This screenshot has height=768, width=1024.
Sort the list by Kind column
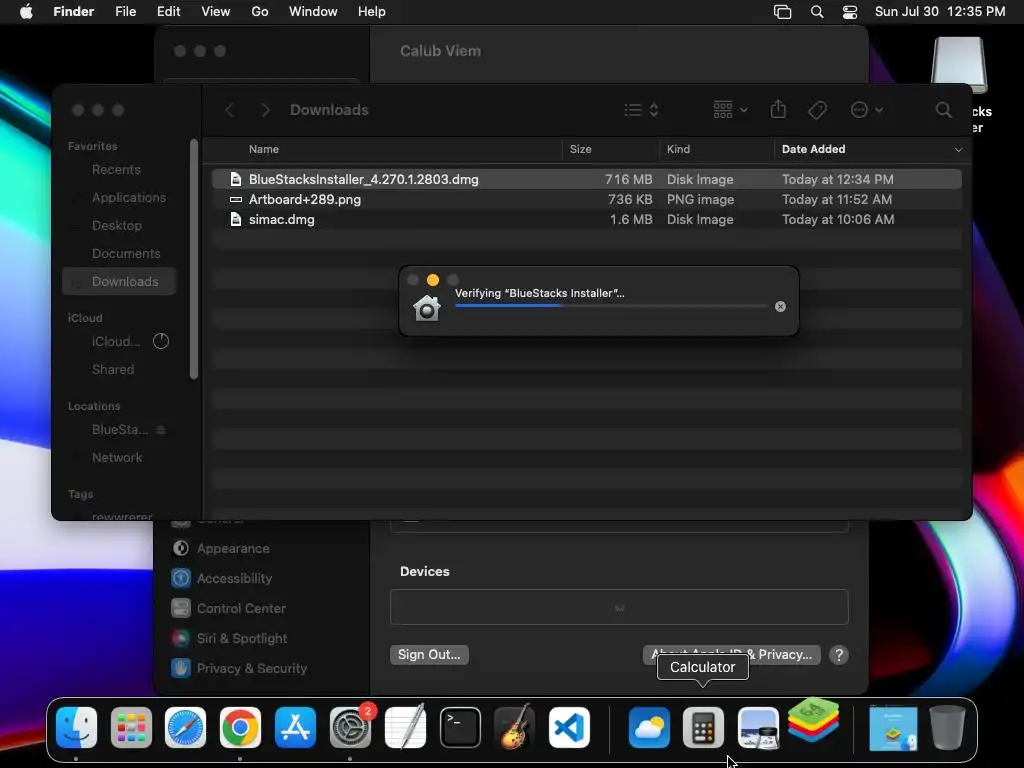point(678,150)
